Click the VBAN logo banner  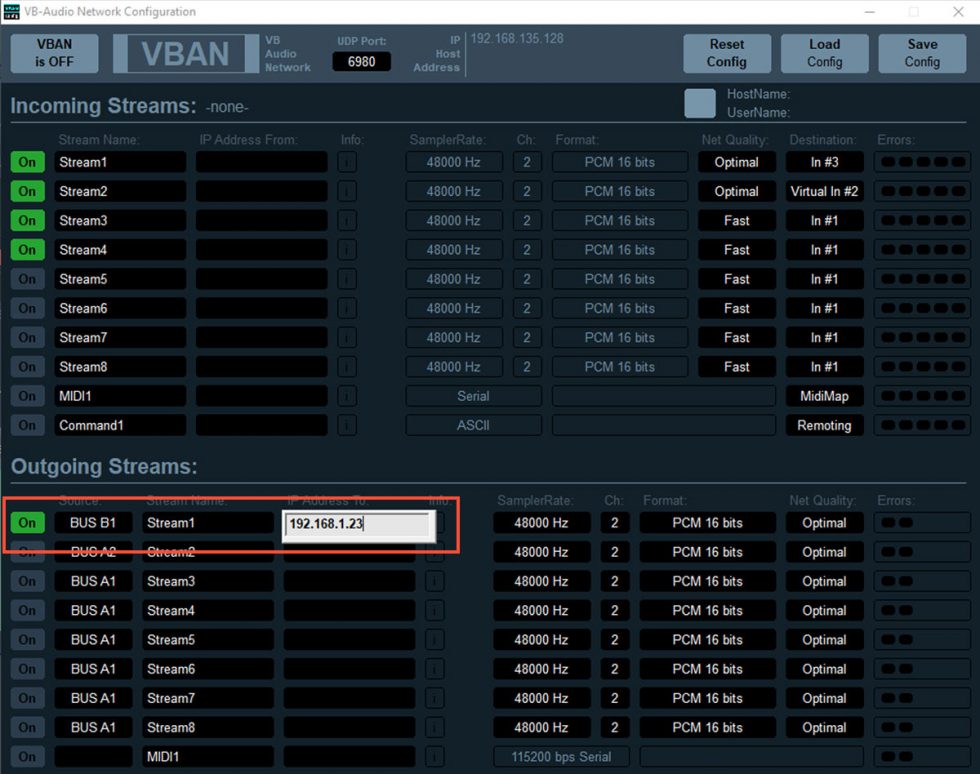[x=185, y=55]
